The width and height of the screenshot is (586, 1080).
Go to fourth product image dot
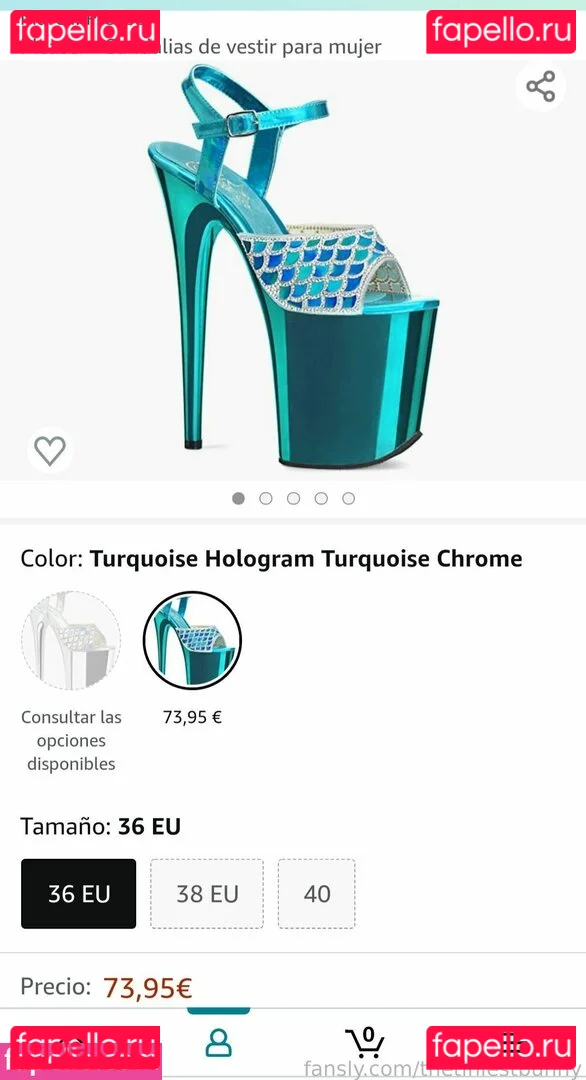321,498
